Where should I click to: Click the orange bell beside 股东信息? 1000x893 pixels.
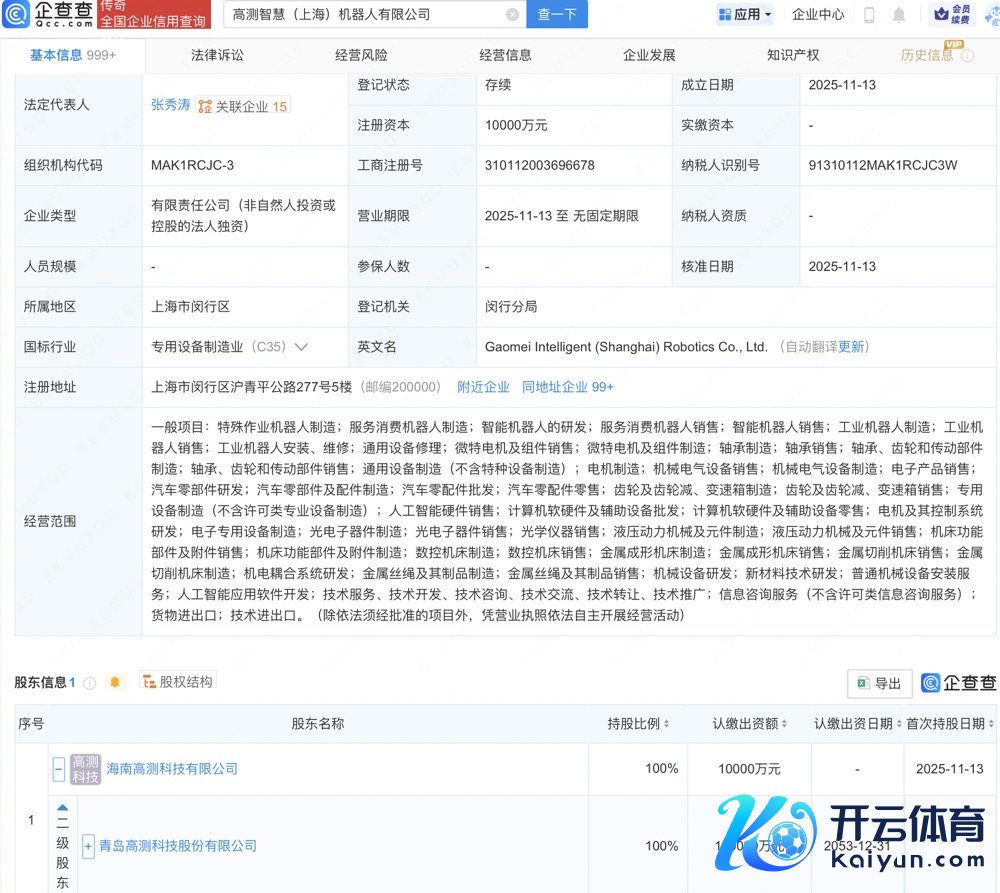tap(115, 682)
